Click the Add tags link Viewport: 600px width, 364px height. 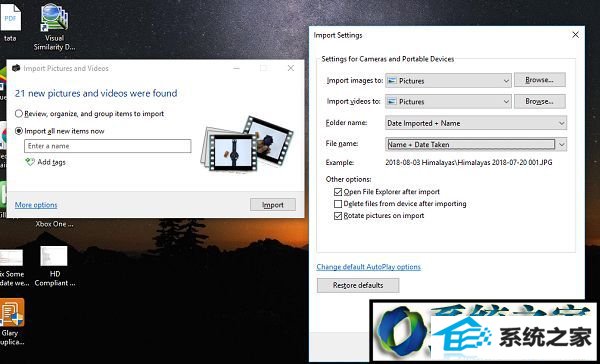pos(51,162)
